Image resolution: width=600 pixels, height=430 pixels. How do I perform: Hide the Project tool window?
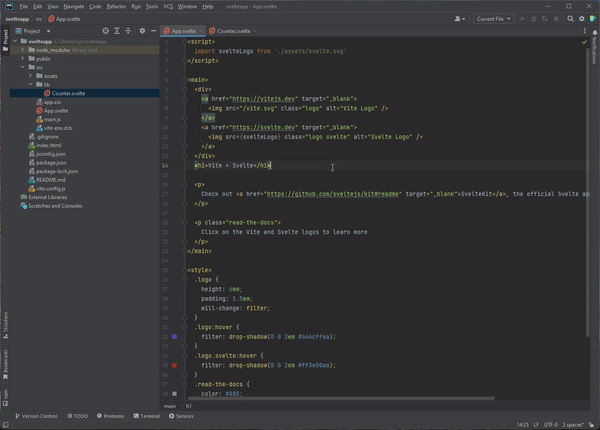(153, 31)
